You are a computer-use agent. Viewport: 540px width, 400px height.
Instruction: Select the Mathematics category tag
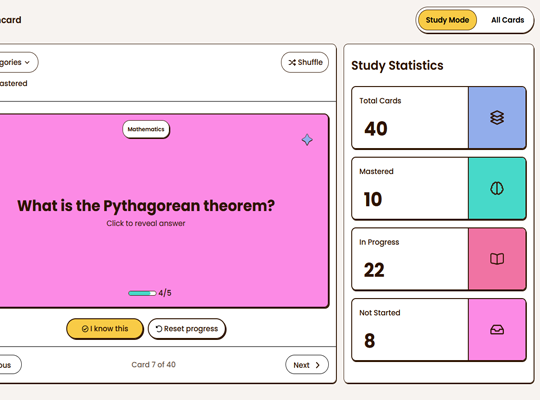[146, 129]
